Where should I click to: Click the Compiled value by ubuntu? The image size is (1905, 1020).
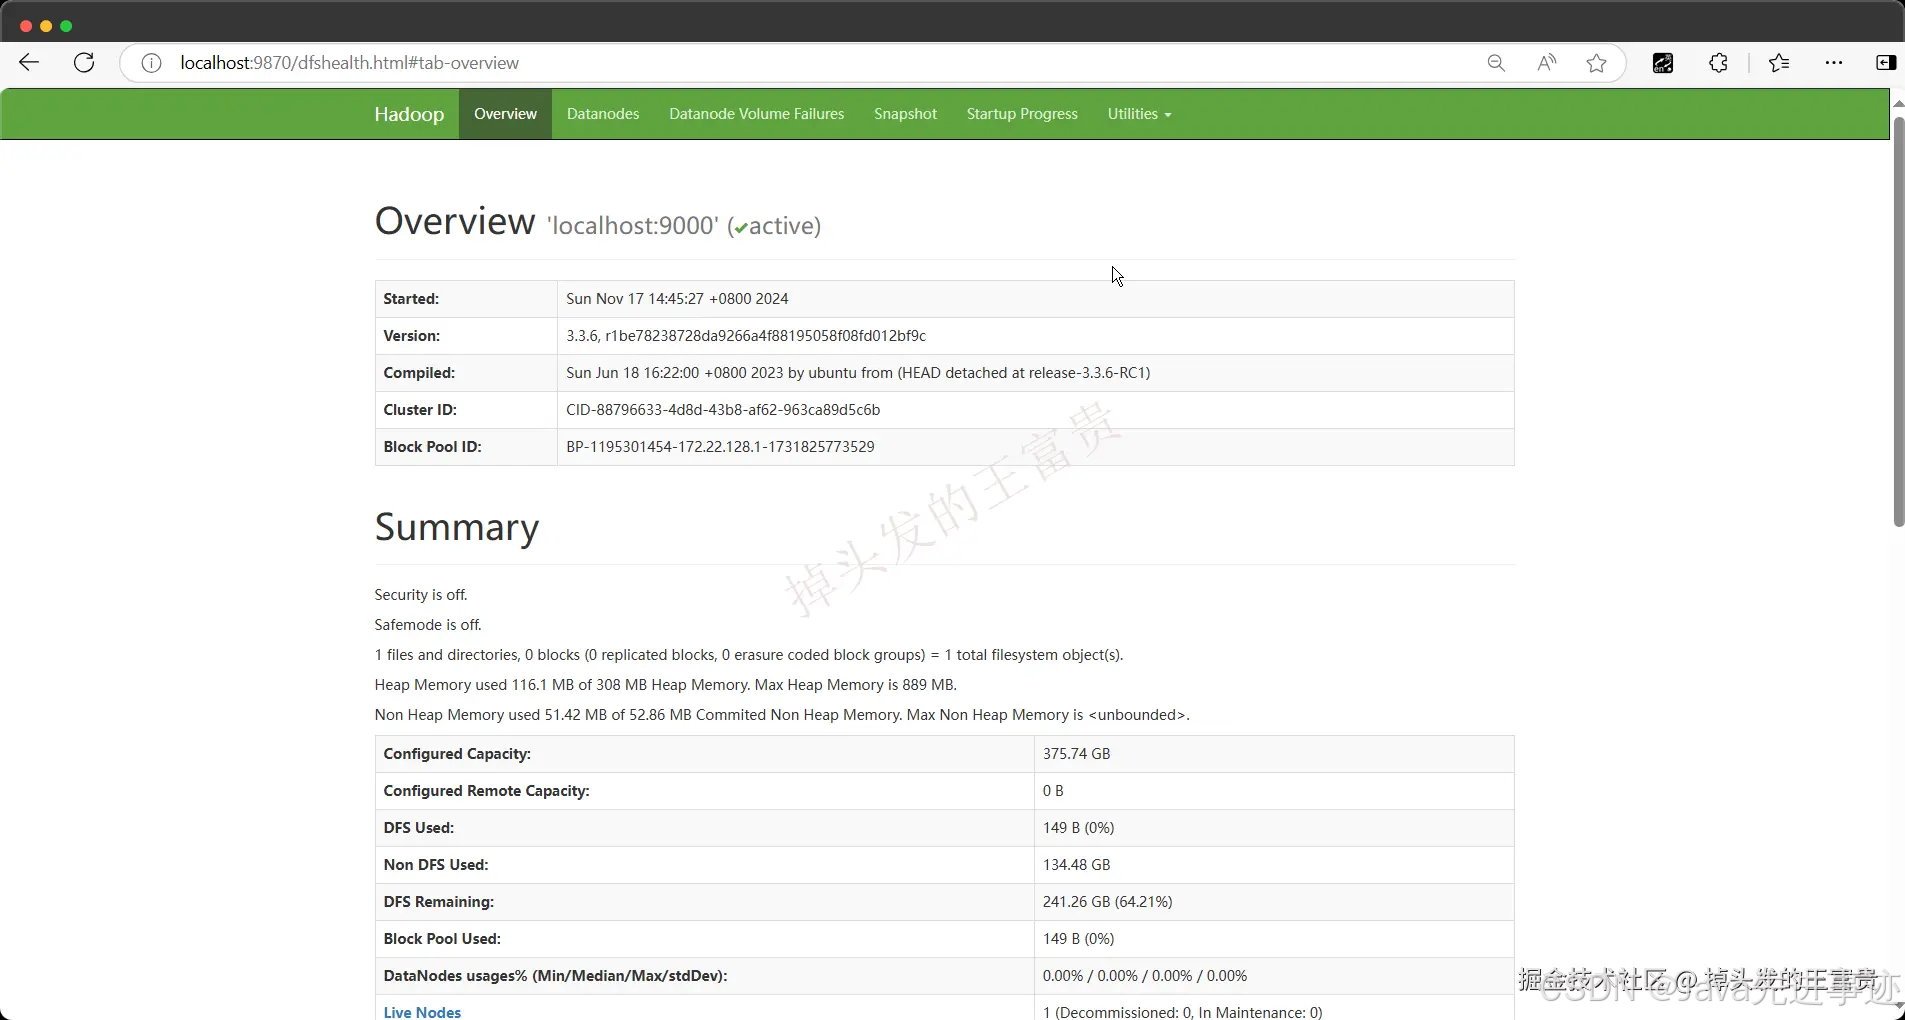point(858,373)
